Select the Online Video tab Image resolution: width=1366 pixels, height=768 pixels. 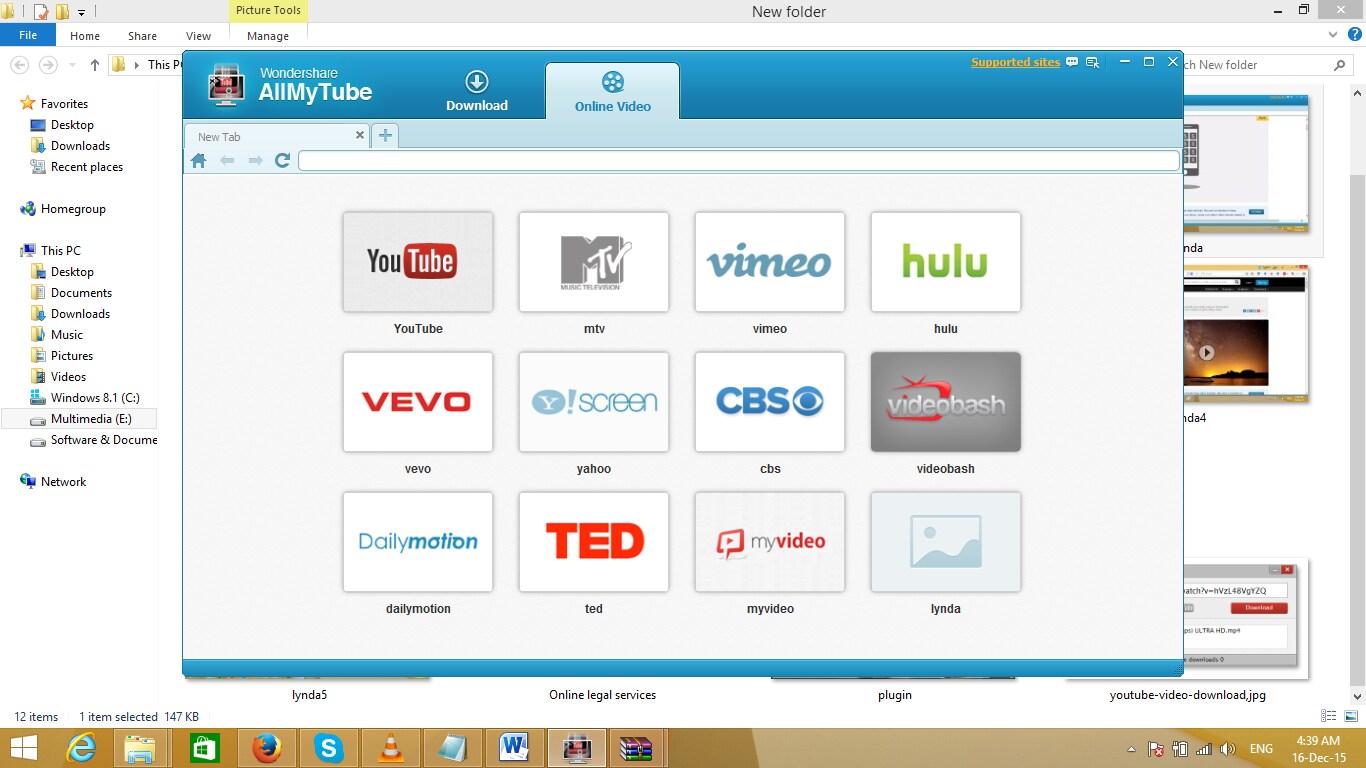coord(612,91)
